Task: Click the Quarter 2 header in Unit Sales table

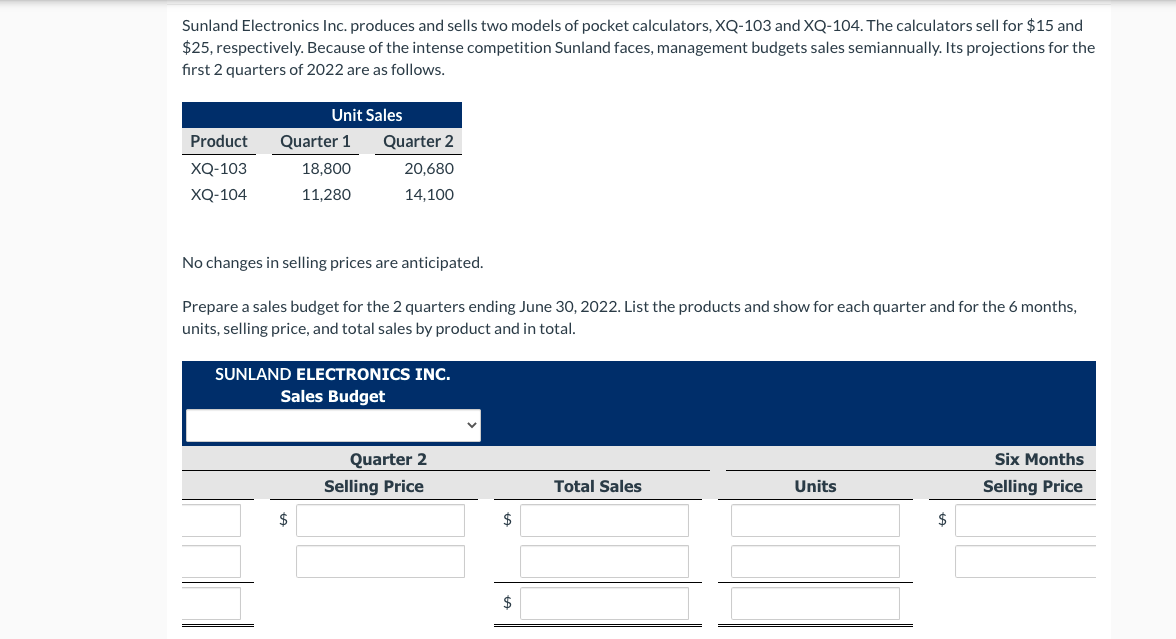Action: pyautogui.click(x=418, y=142)
